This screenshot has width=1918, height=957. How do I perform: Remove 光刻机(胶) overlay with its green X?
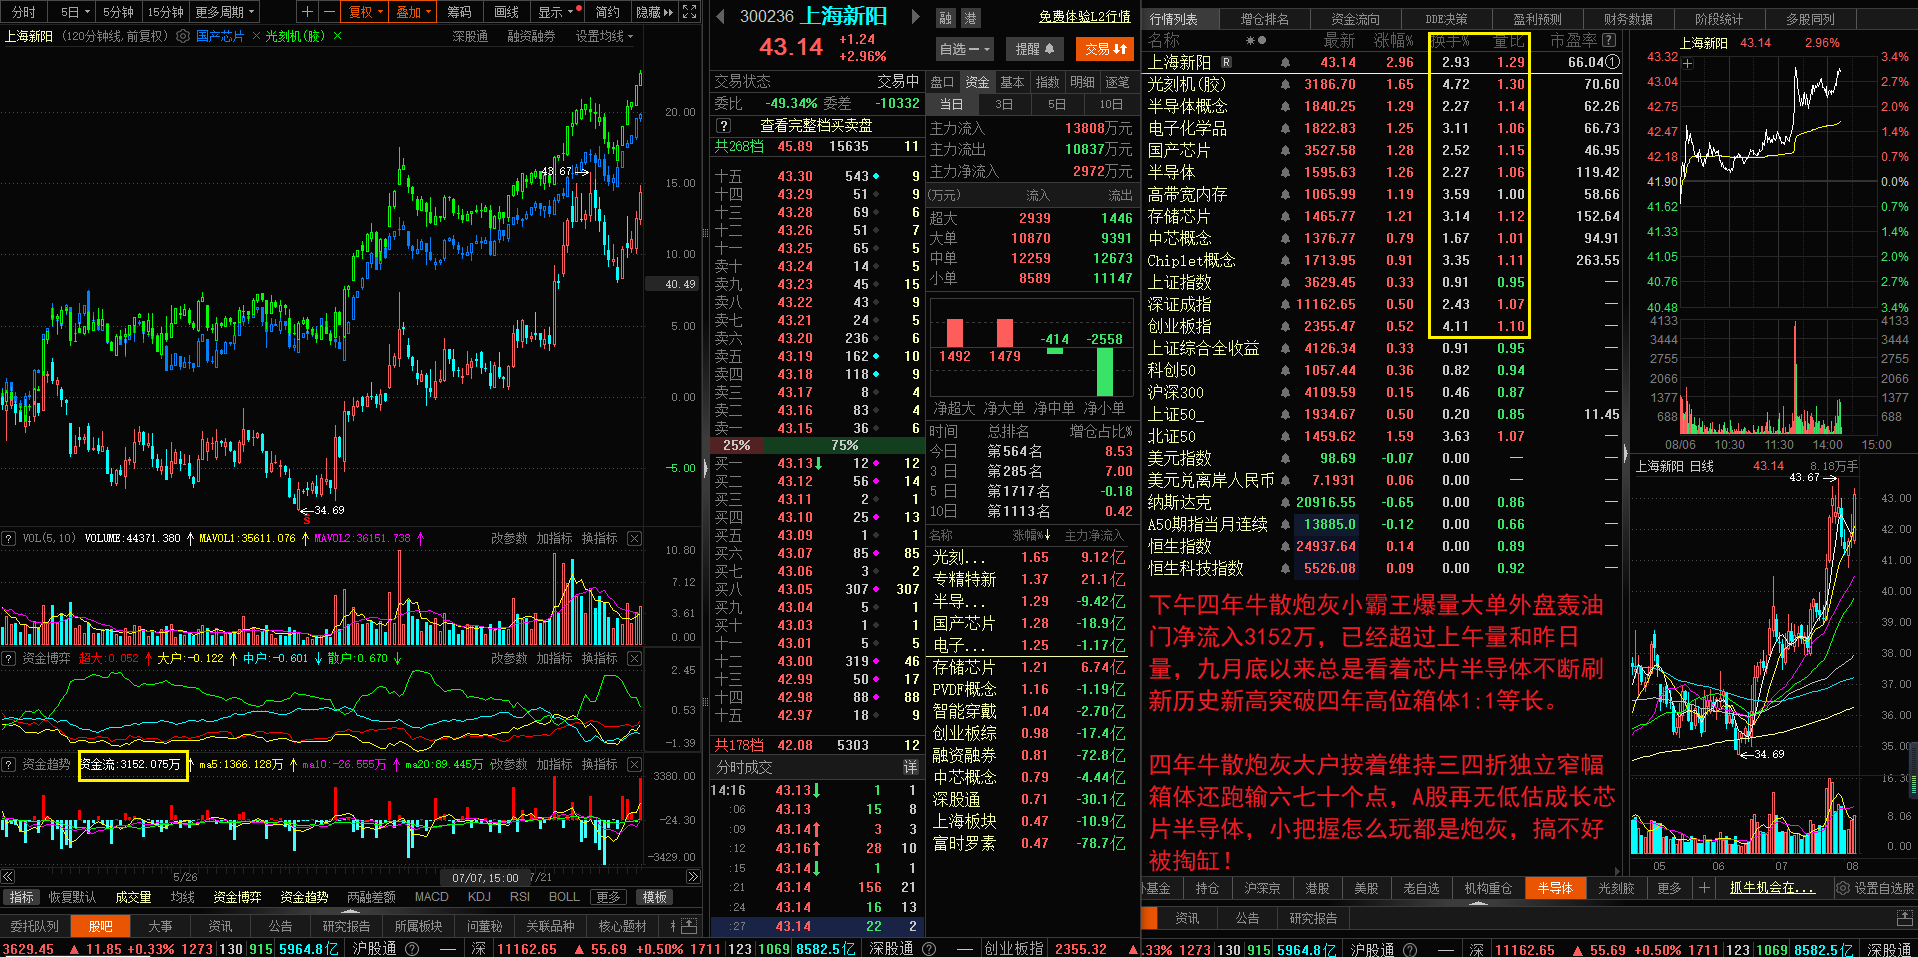pyautogui.click(x=337, y=36)
